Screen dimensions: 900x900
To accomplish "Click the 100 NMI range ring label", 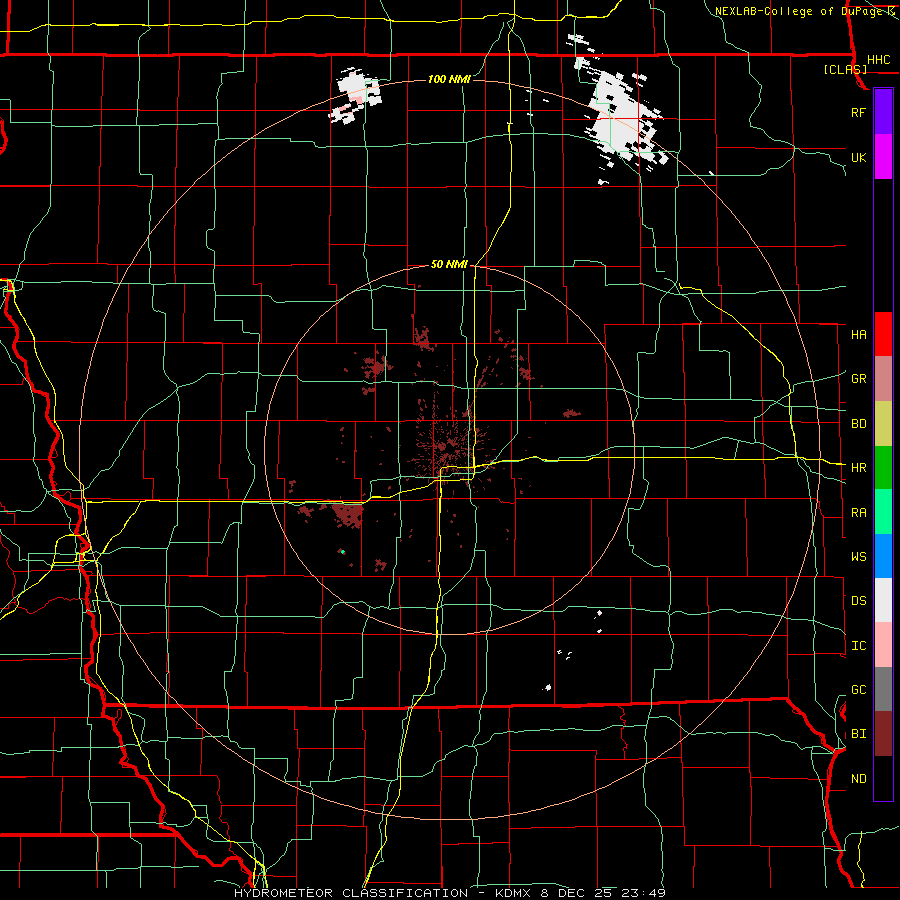I will [449, 79].
